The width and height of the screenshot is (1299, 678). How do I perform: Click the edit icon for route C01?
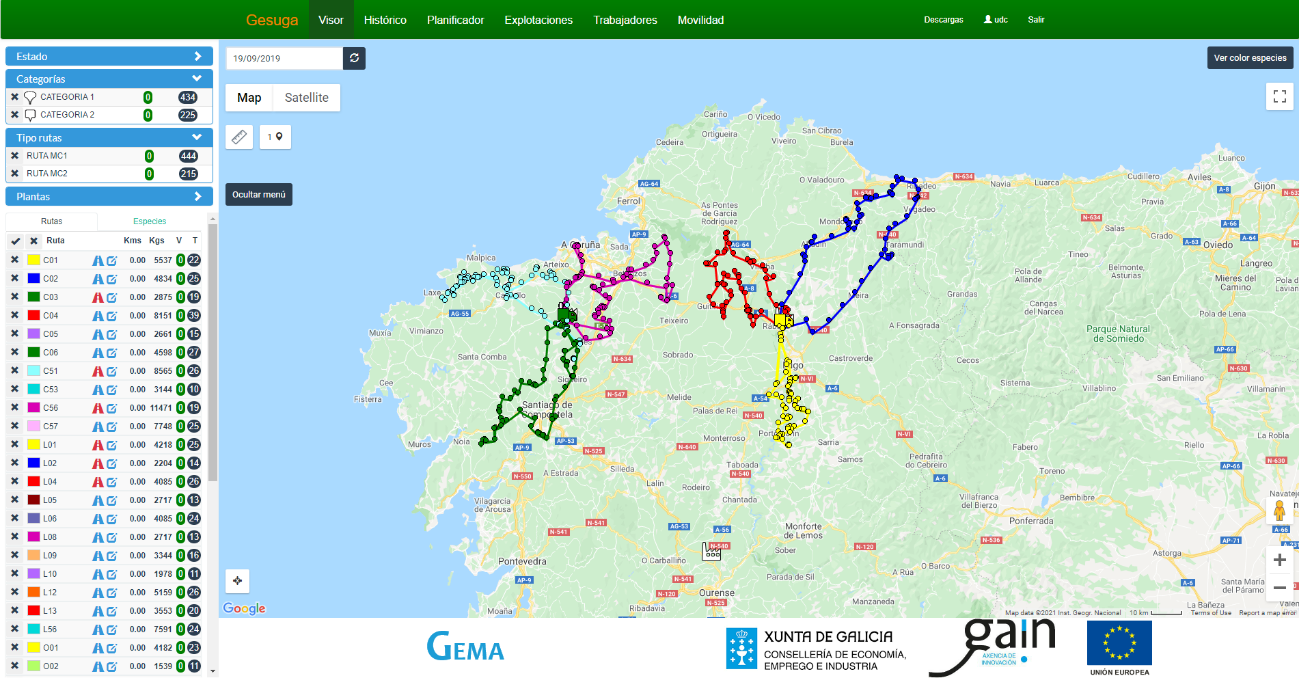pyautogui.click(x=112, y=260)
